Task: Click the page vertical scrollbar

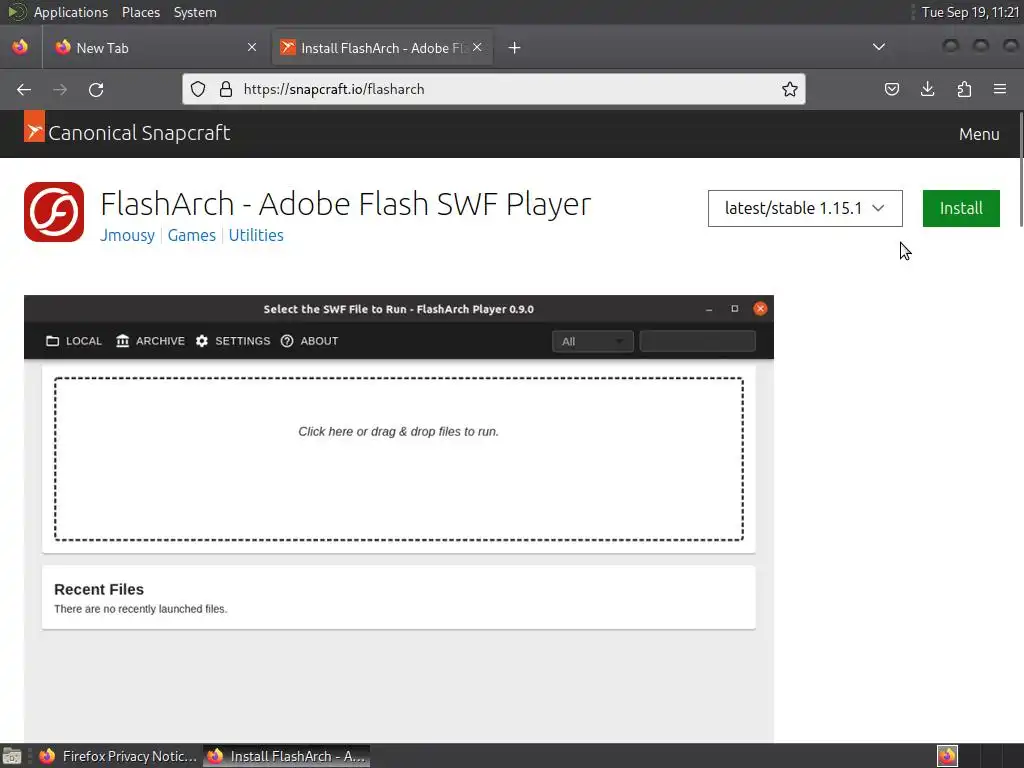Action: pyautogui.click(x=1020, y=170)
